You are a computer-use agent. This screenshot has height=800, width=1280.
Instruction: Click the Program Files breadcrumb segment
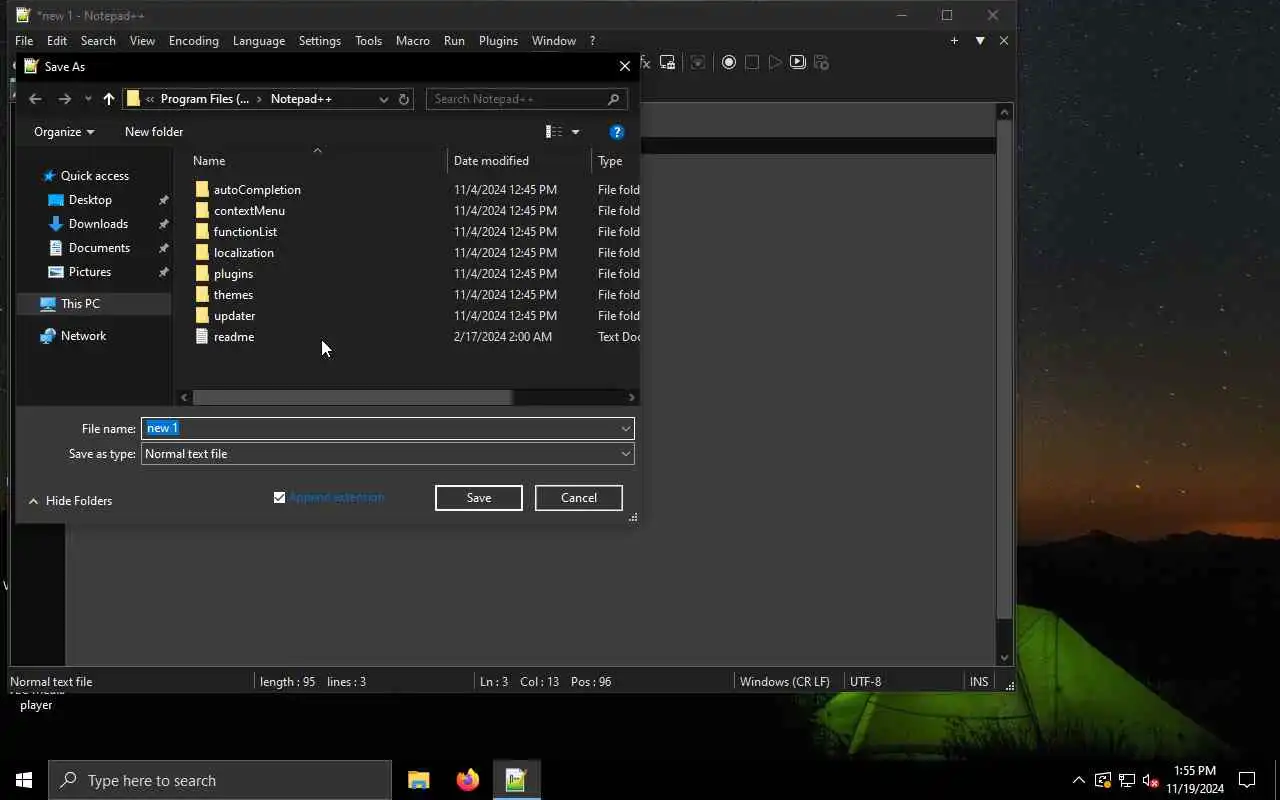pos(204,99)
